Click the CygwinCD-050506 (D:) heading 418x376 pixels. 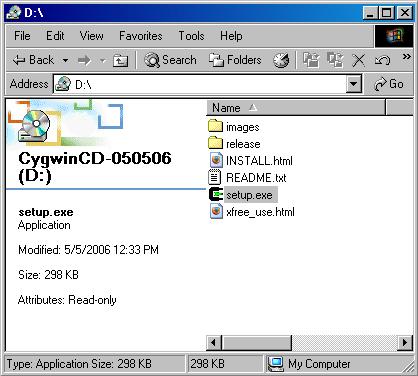coord(95,167)
